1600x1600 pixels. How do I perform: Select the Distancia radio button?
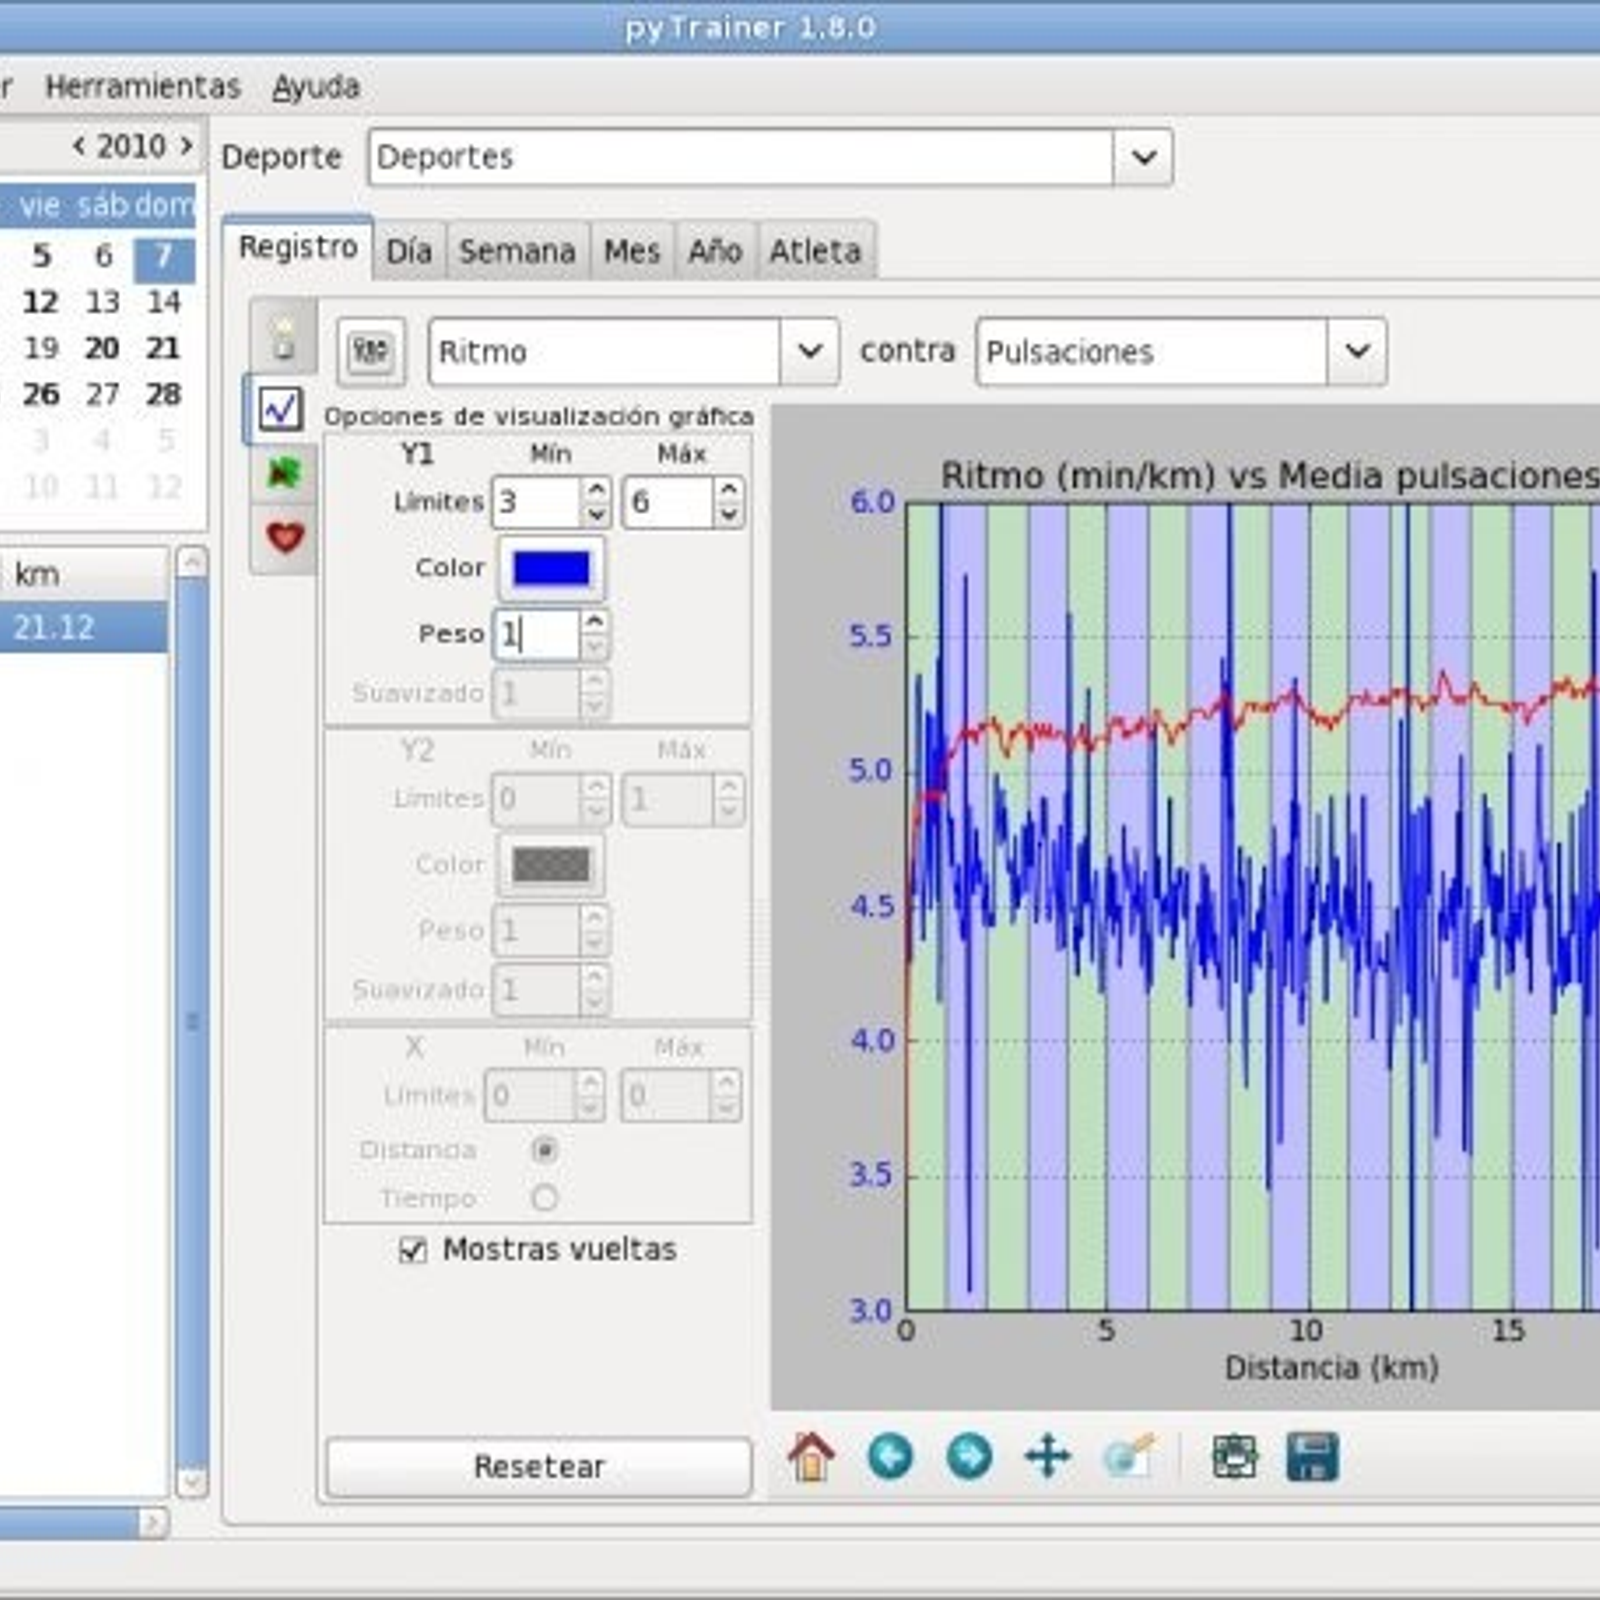(544, 1150)
